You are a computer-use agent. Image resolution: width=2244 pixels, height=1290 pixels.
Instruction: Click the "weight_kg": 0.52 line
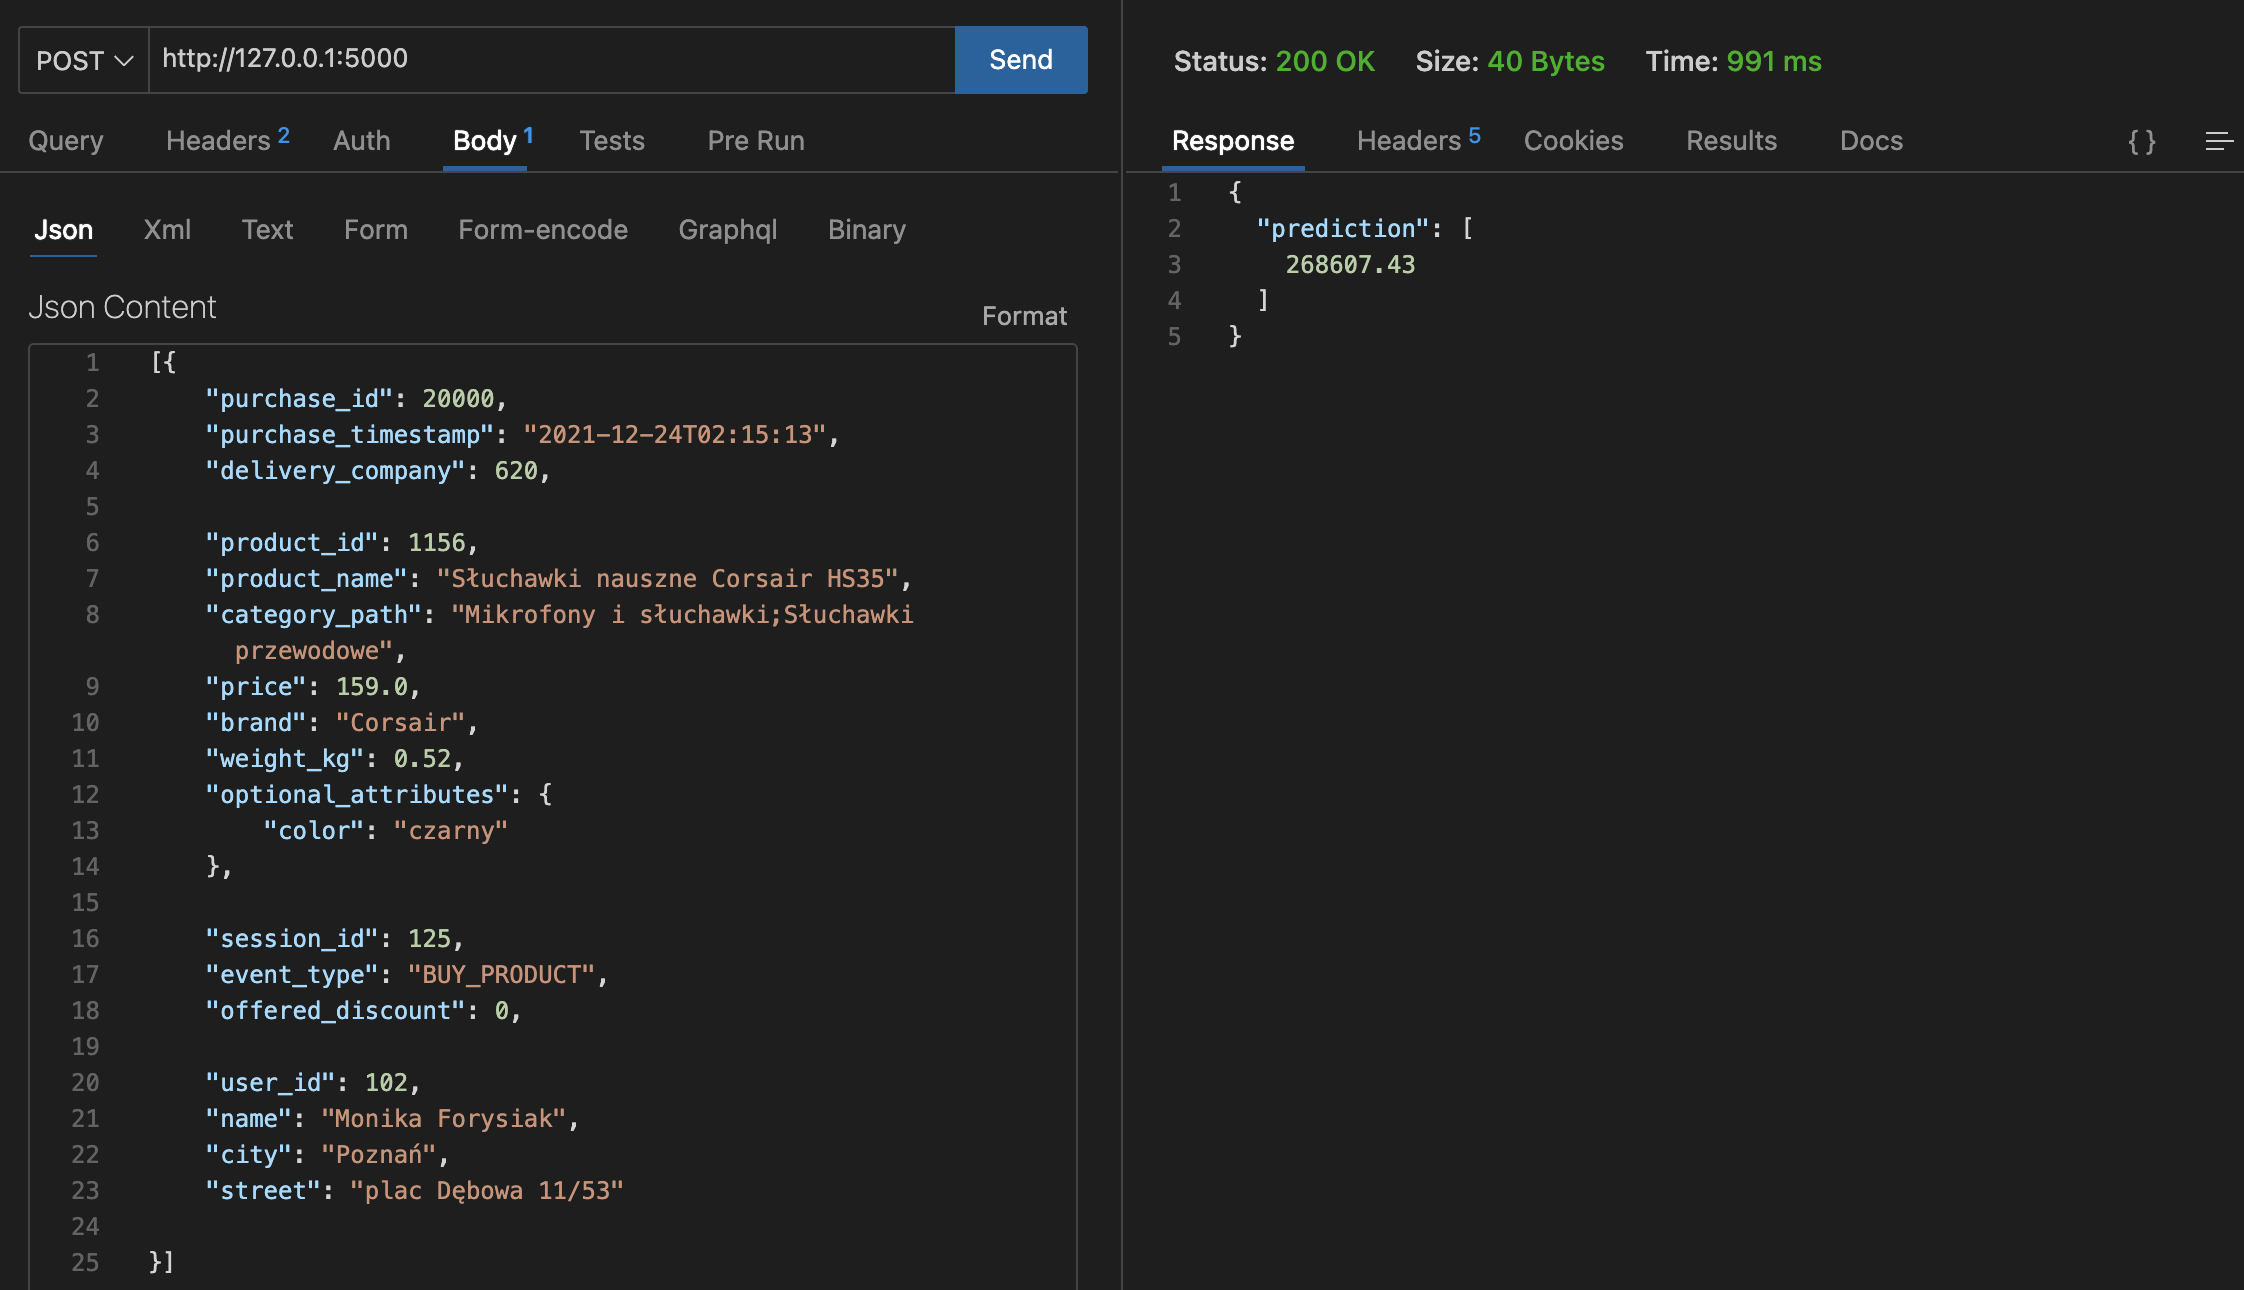coord(334,759)
